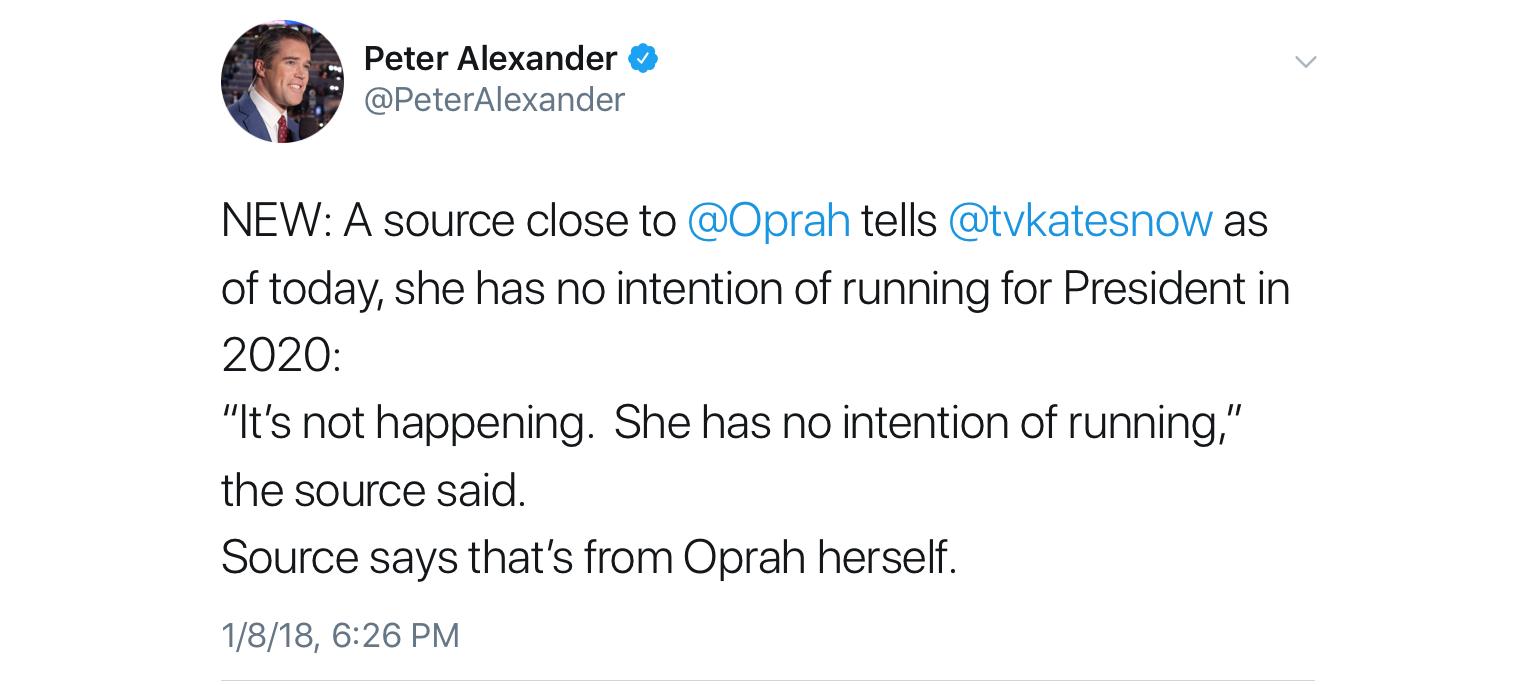Open the tweet options chevron menu

click(x=1305, y=62)
